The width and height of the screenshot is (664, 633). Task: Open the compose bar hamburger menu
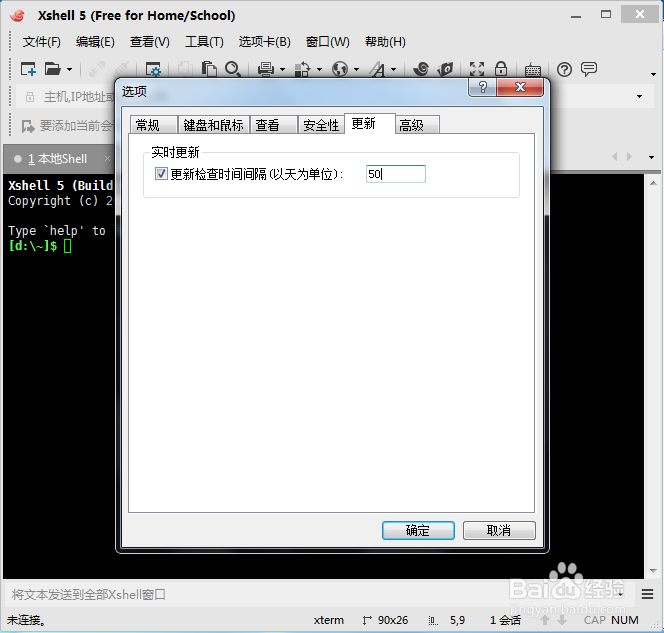tap(647, 594)
